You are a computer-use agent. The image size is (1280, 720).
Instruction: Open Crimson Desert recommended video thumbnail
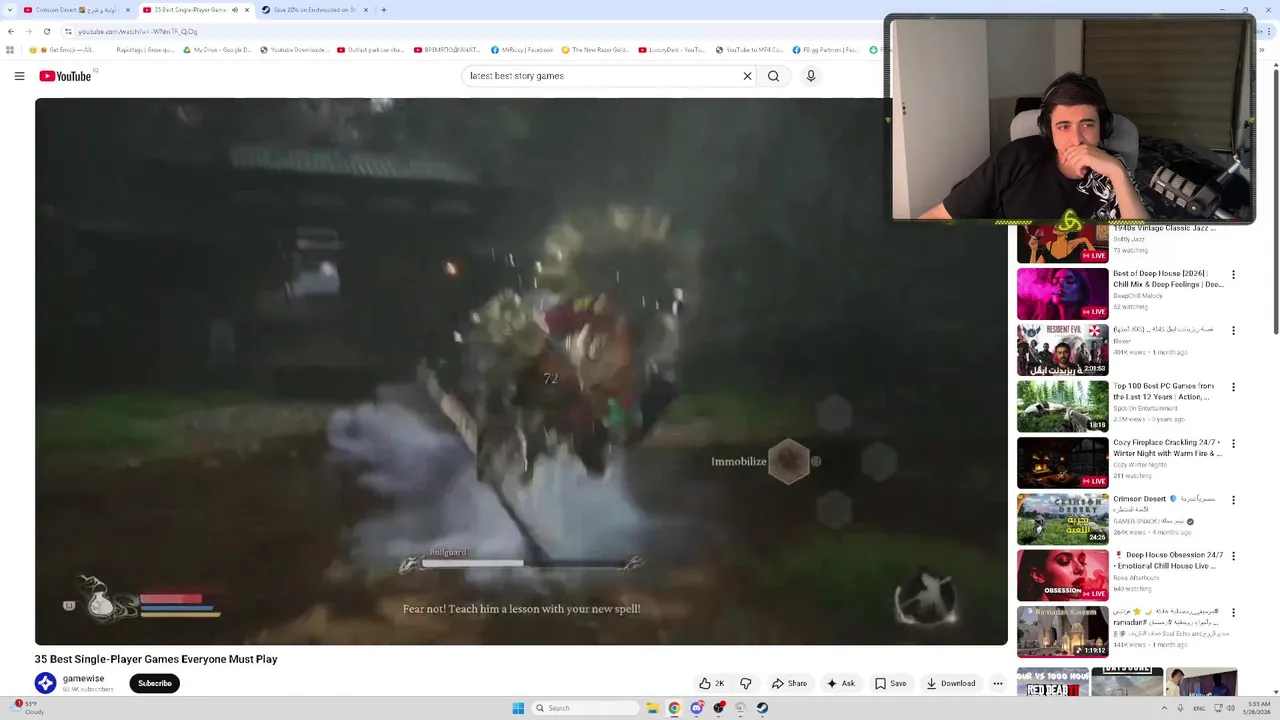point(1062,518)
